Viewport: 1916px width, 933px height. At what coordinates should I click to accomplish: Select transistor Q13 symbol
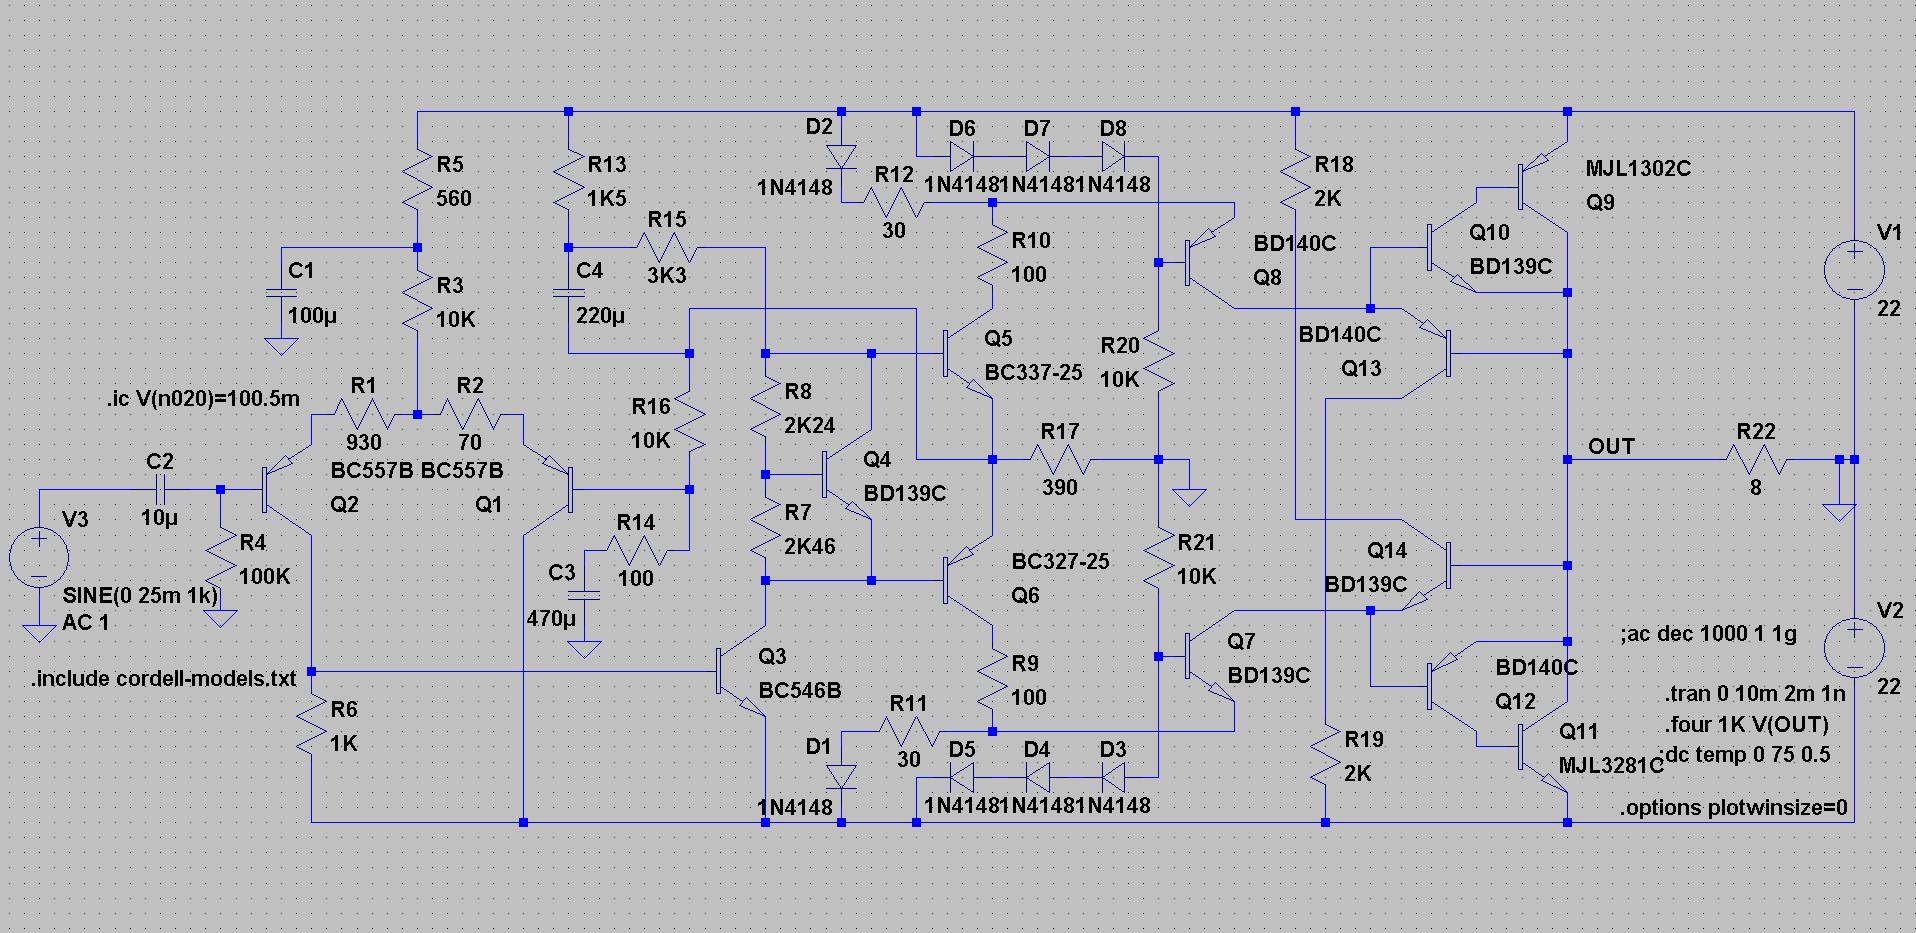coord(1426,353)
